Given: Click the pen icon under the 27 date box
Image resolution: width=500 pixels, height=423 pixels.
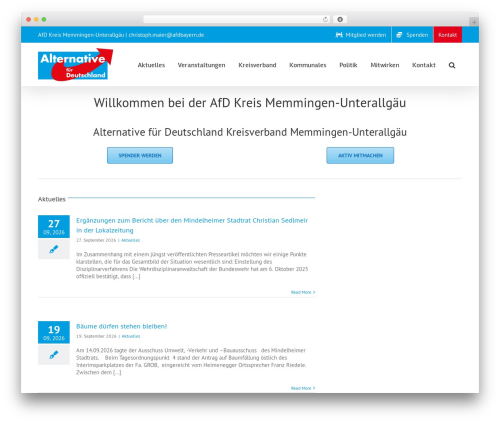Looking at the screenshot, I should click(54, 249).
